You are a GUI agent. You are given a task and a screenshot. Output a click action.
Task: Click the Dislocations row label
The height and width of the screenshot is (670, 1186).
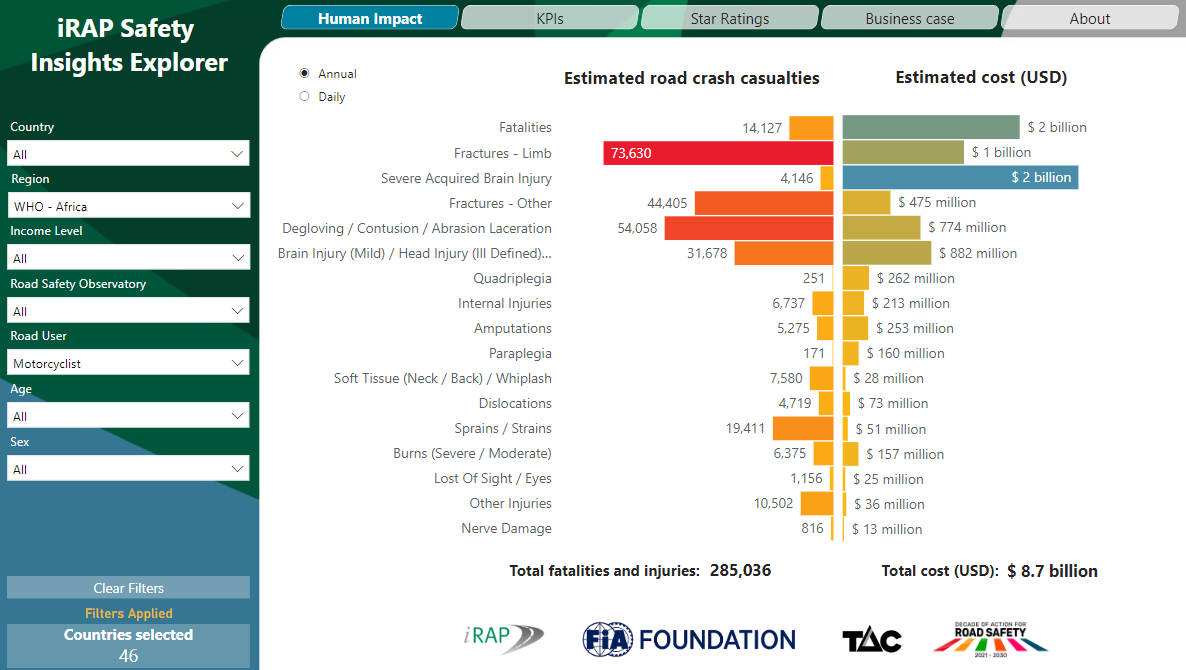tap(515, 403)
